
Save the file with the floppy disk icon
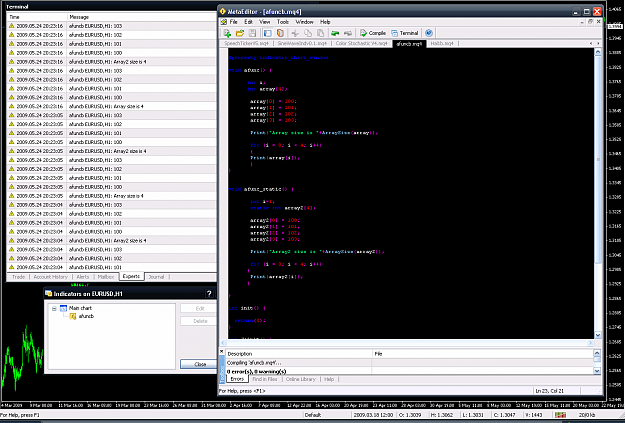pyautogui.click(x=252, y=33)
